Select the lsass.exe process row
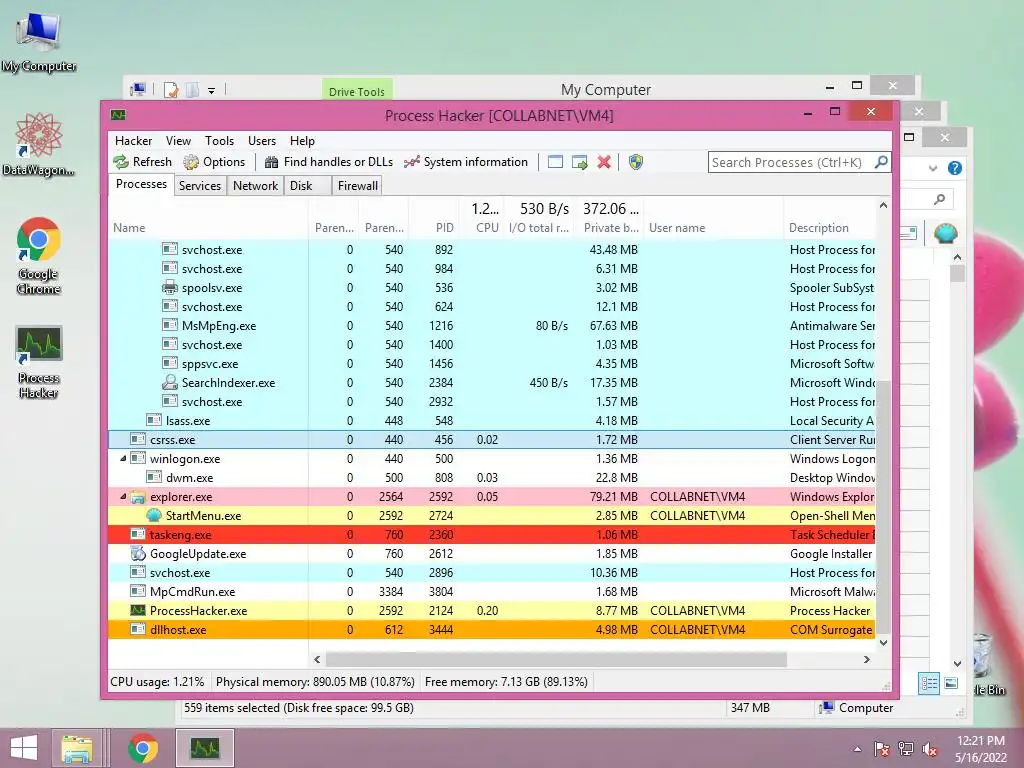The image size is (1024, 768). tap(492, 421)
